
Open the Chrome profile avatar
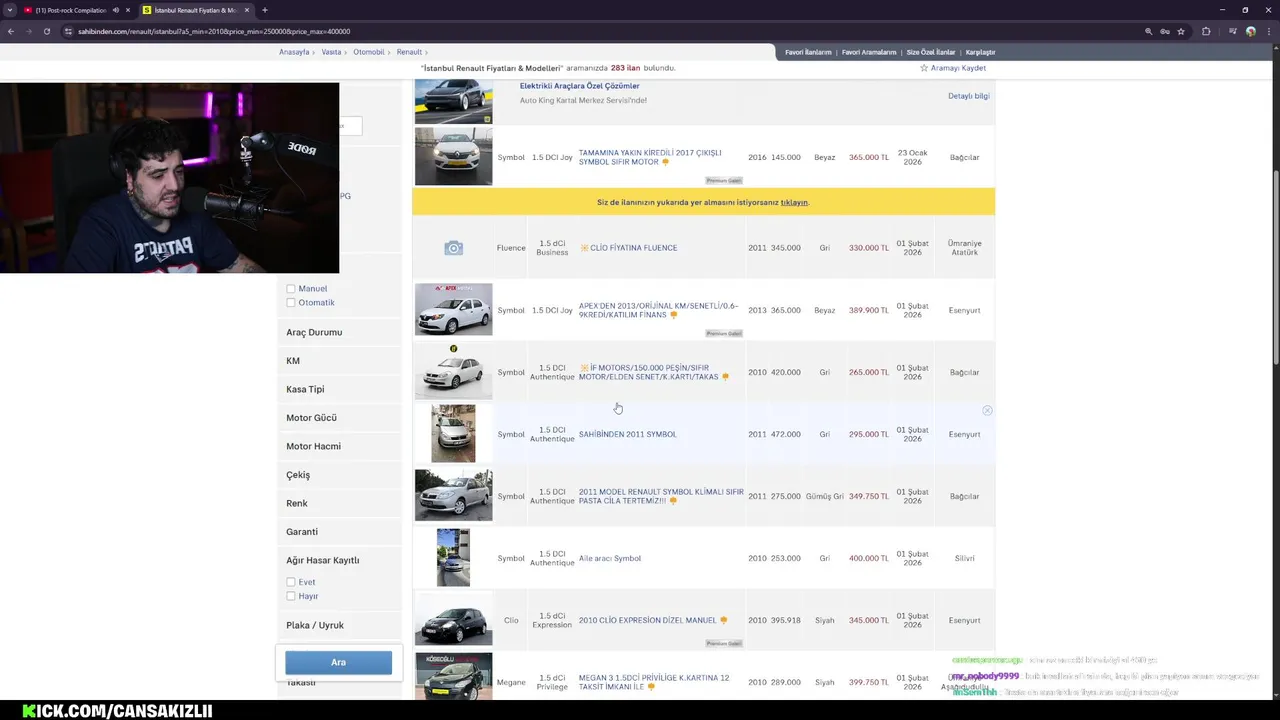[1251, 31]
